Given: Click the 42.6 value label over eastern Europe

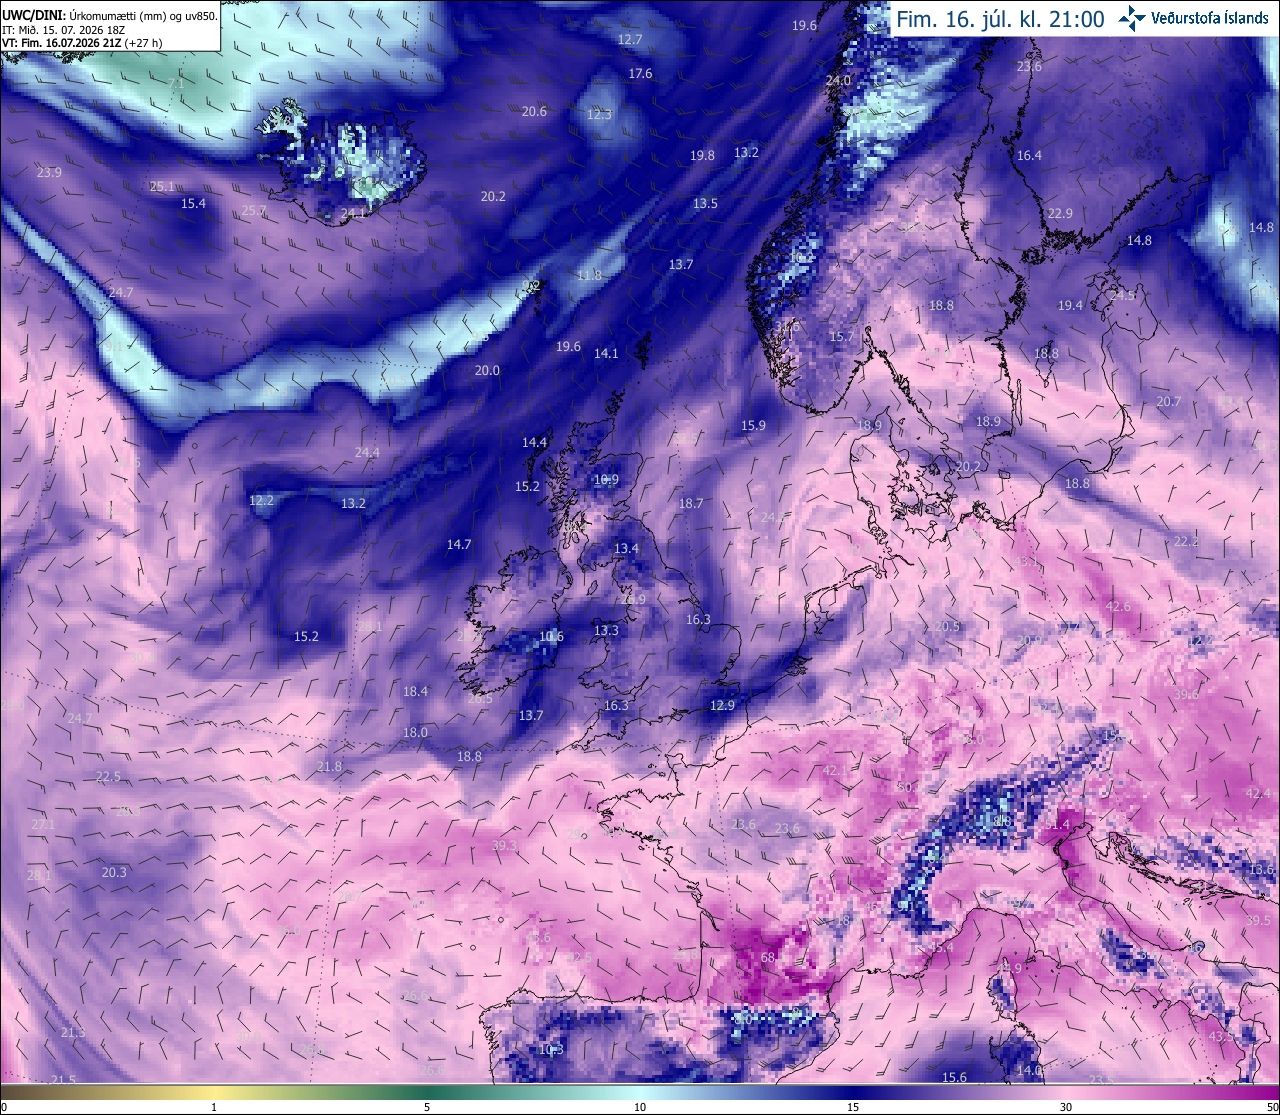Looking at the screenshot, I should (1118, 606).
